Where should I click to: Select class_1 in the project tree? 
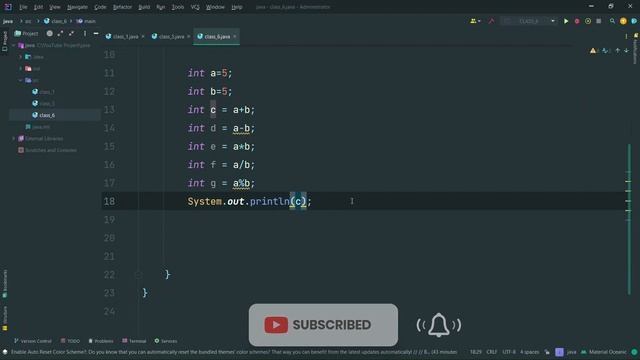43,92
